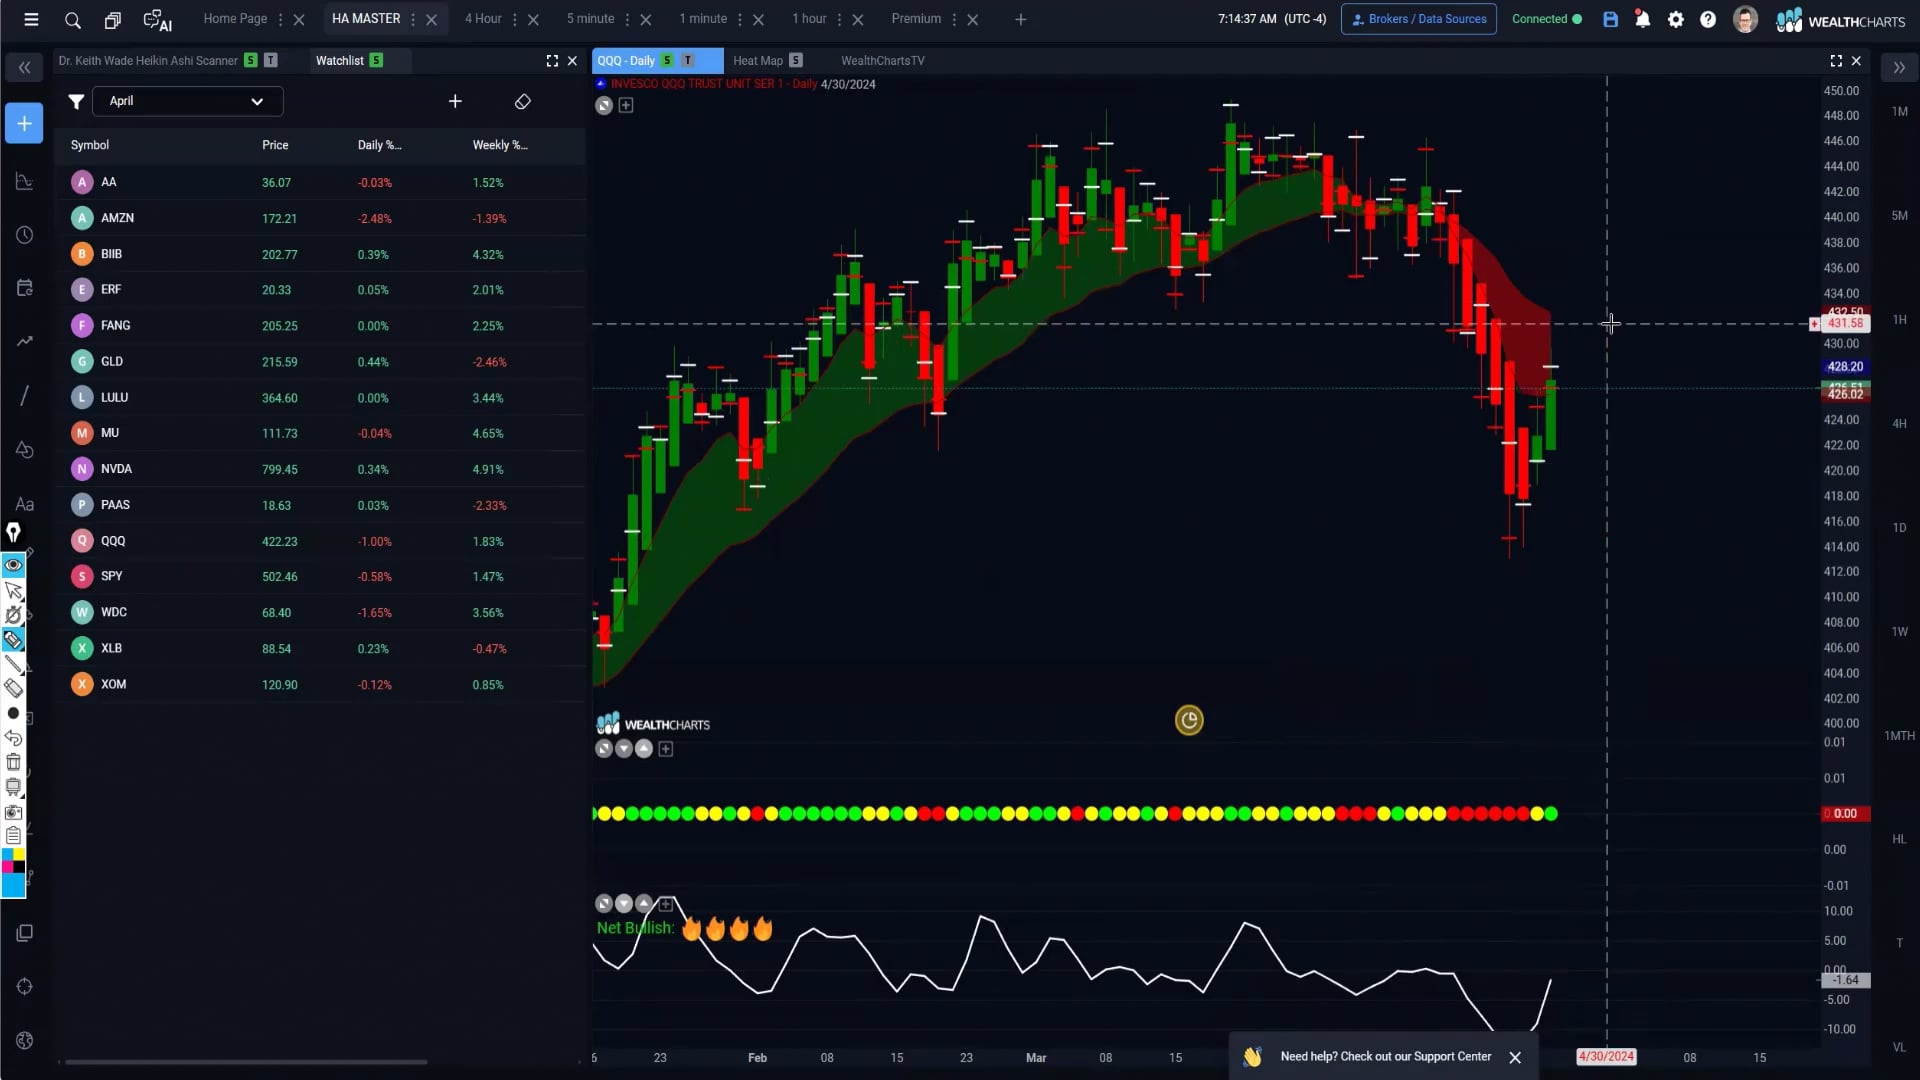Open the clock history sidebar icon
Screen dimensions: 1920x1080
coord(24,235)
